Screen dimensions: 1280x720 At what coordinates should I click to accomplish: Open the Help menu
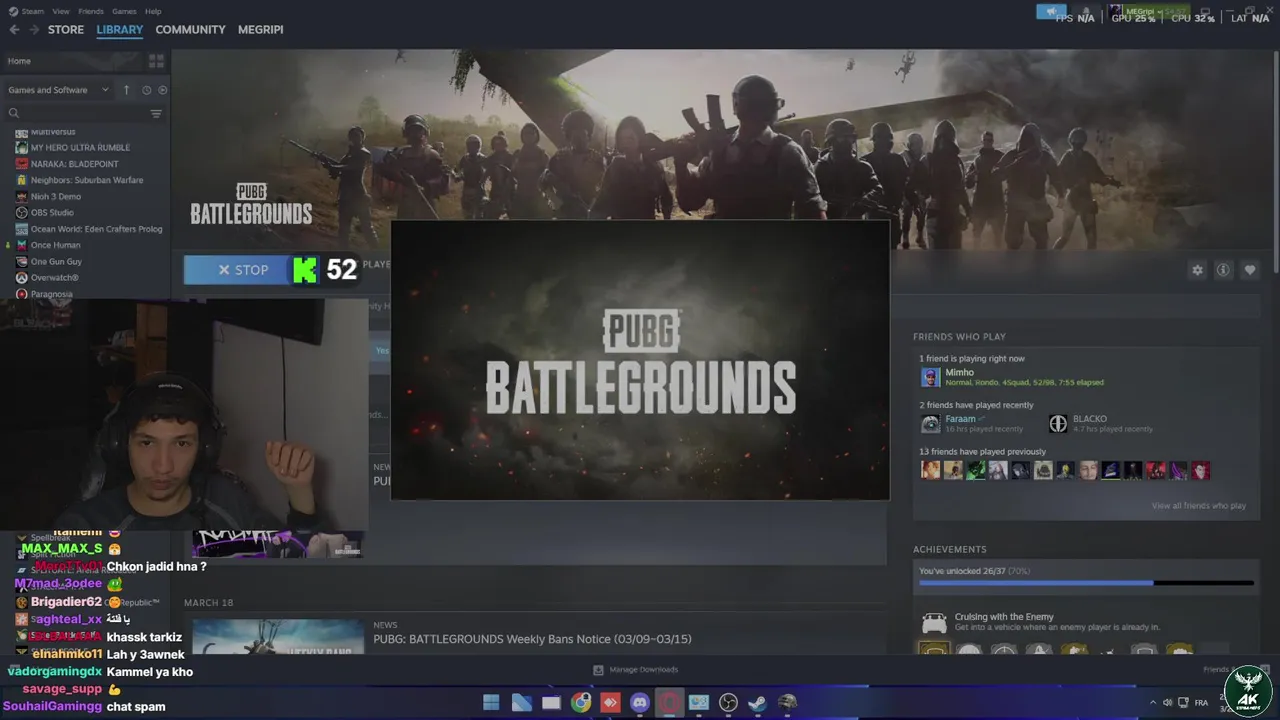pos(153,11)
